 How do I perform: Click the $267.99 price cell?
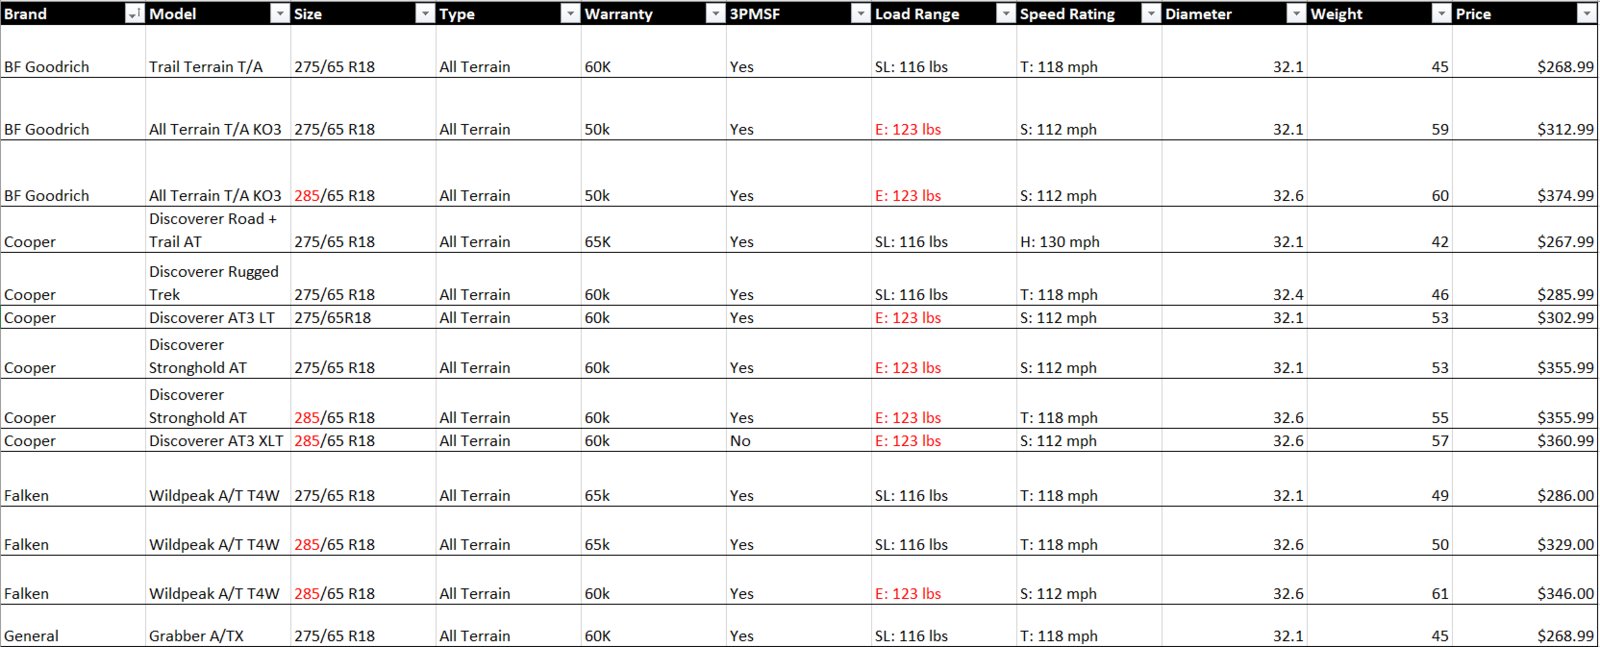(x=1525, y=230)
